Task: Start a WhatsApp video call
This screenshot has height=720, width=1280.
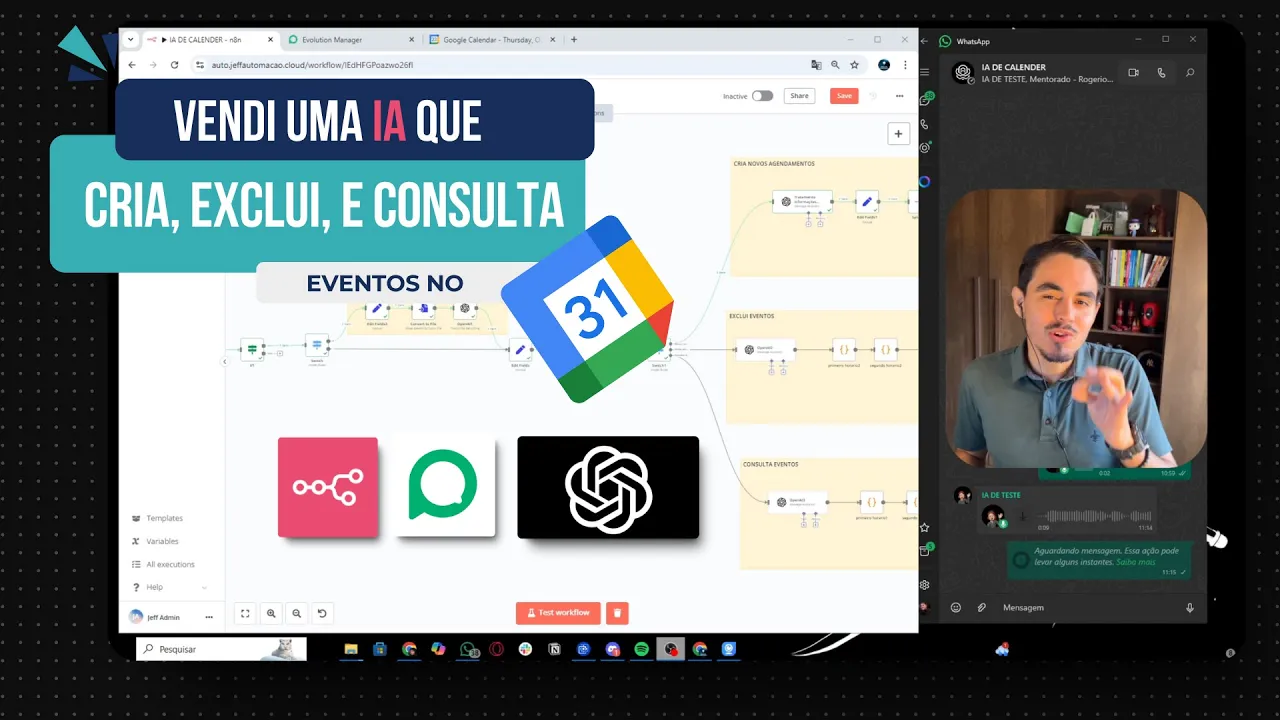Action: coord(1133,73)
